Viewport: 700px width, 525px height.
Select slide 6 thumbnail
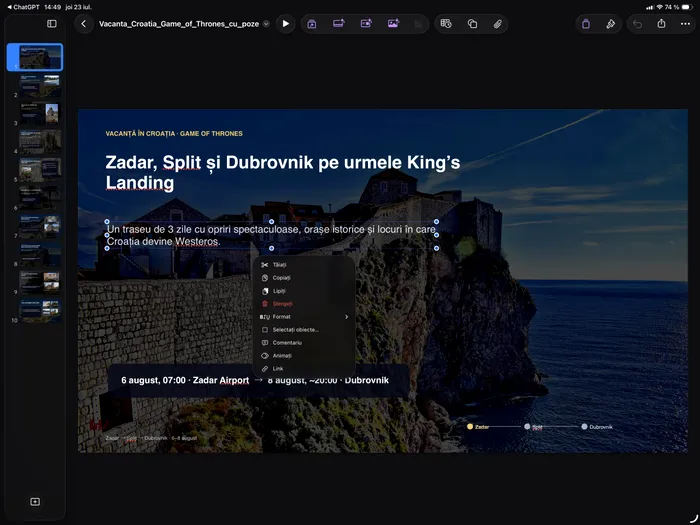pyautogui.click(x=40, y=198)
